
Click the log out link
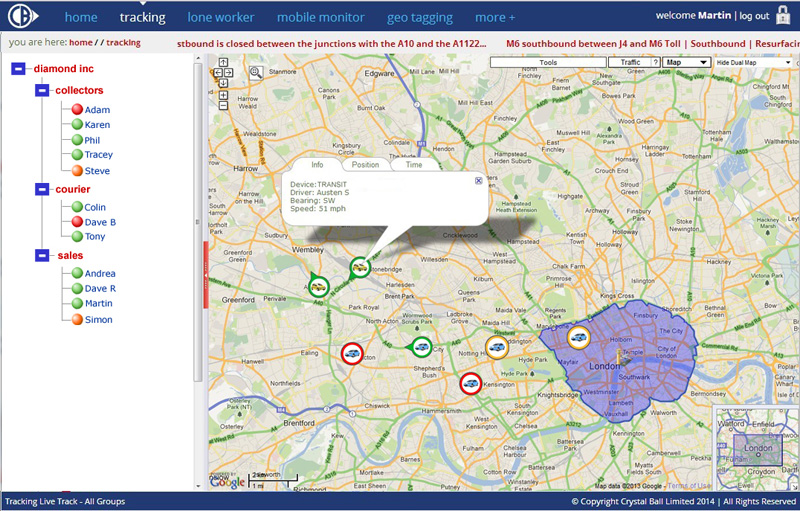754,16
